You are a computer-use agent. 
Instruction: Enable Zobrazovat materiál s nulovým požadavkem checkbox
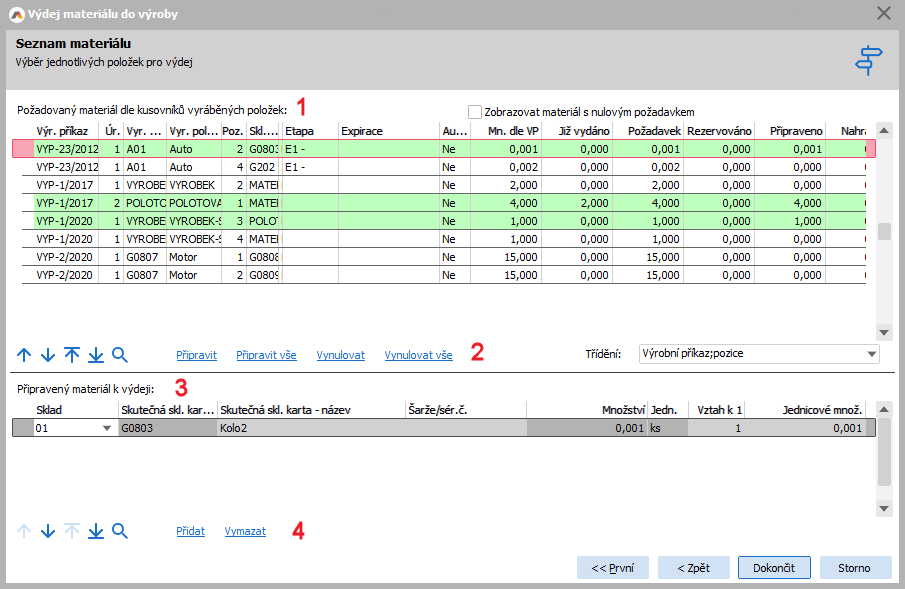point(475,112)
